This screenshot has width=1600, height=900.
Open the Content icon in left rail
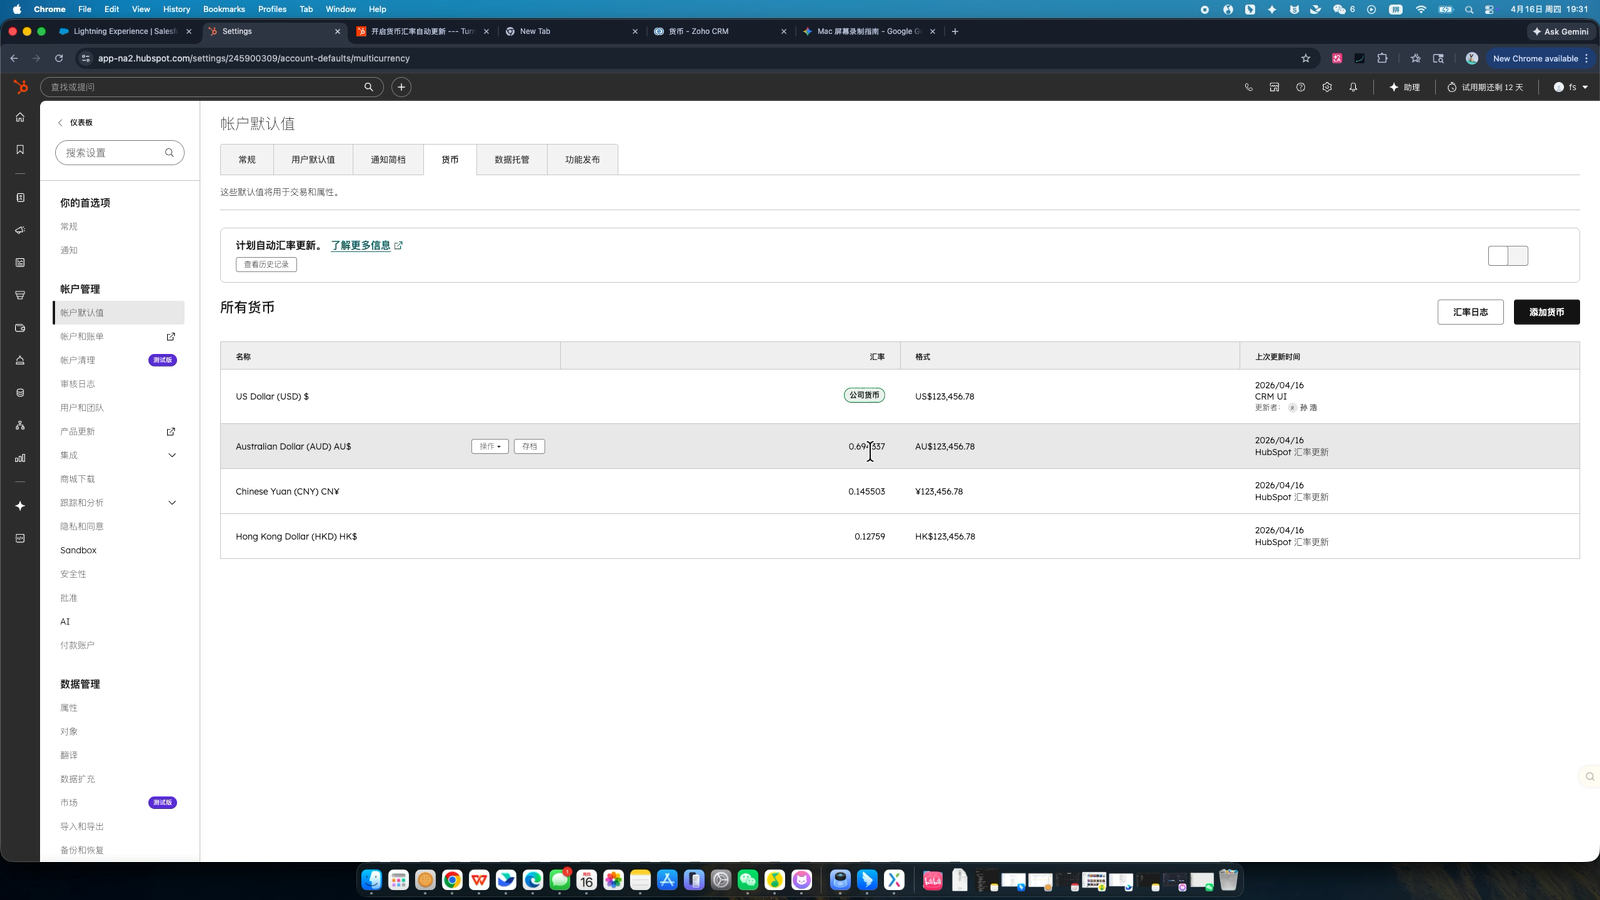(x=20, y=263)
